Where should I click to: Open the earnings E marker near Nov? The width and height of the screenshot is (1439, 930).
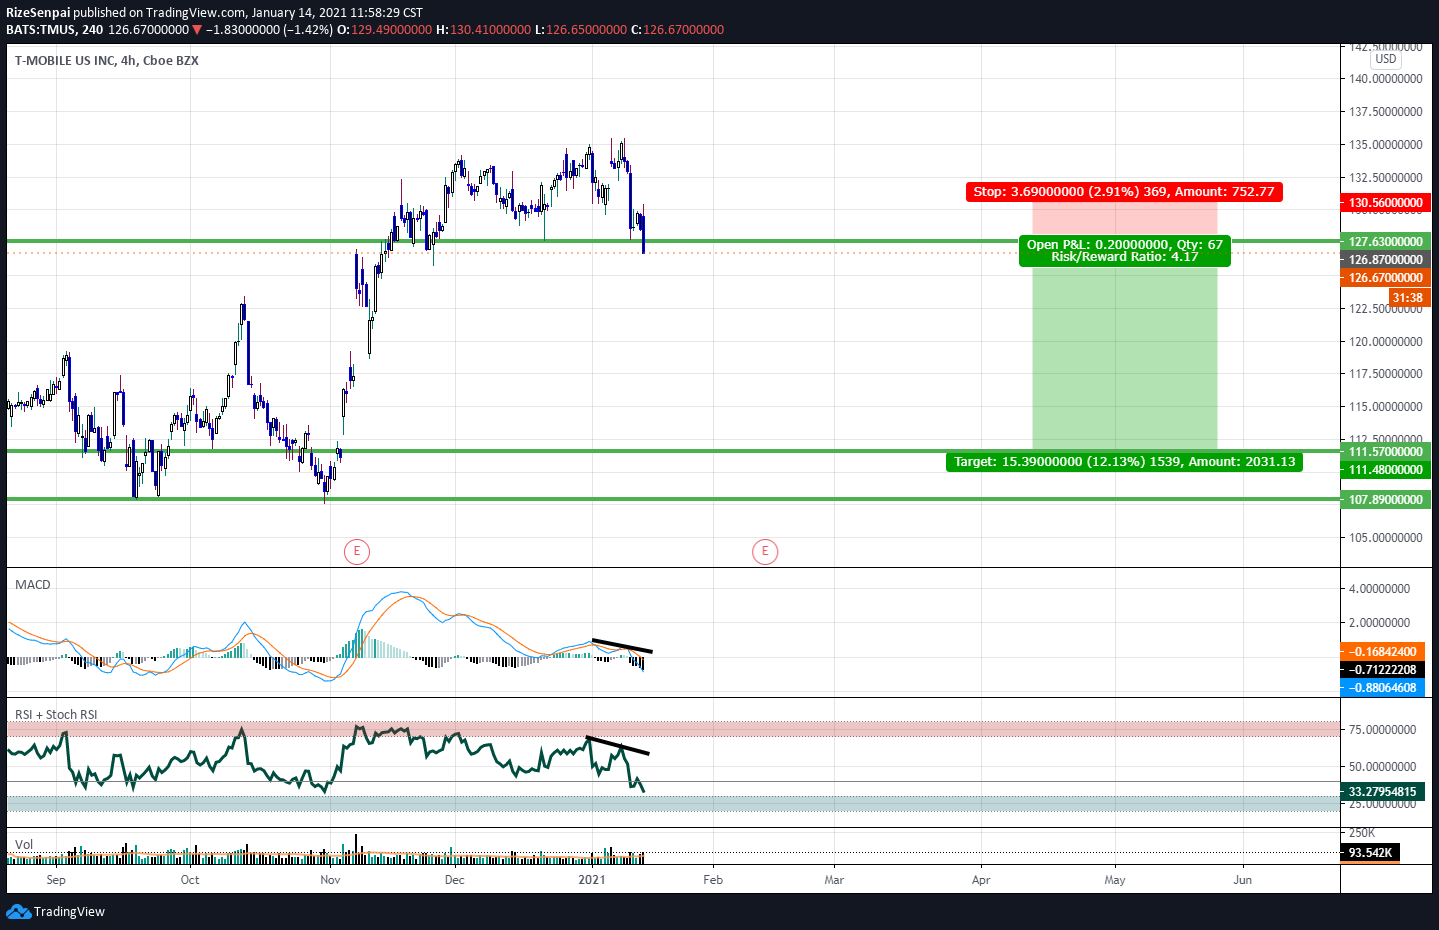[x=357, y=551]
